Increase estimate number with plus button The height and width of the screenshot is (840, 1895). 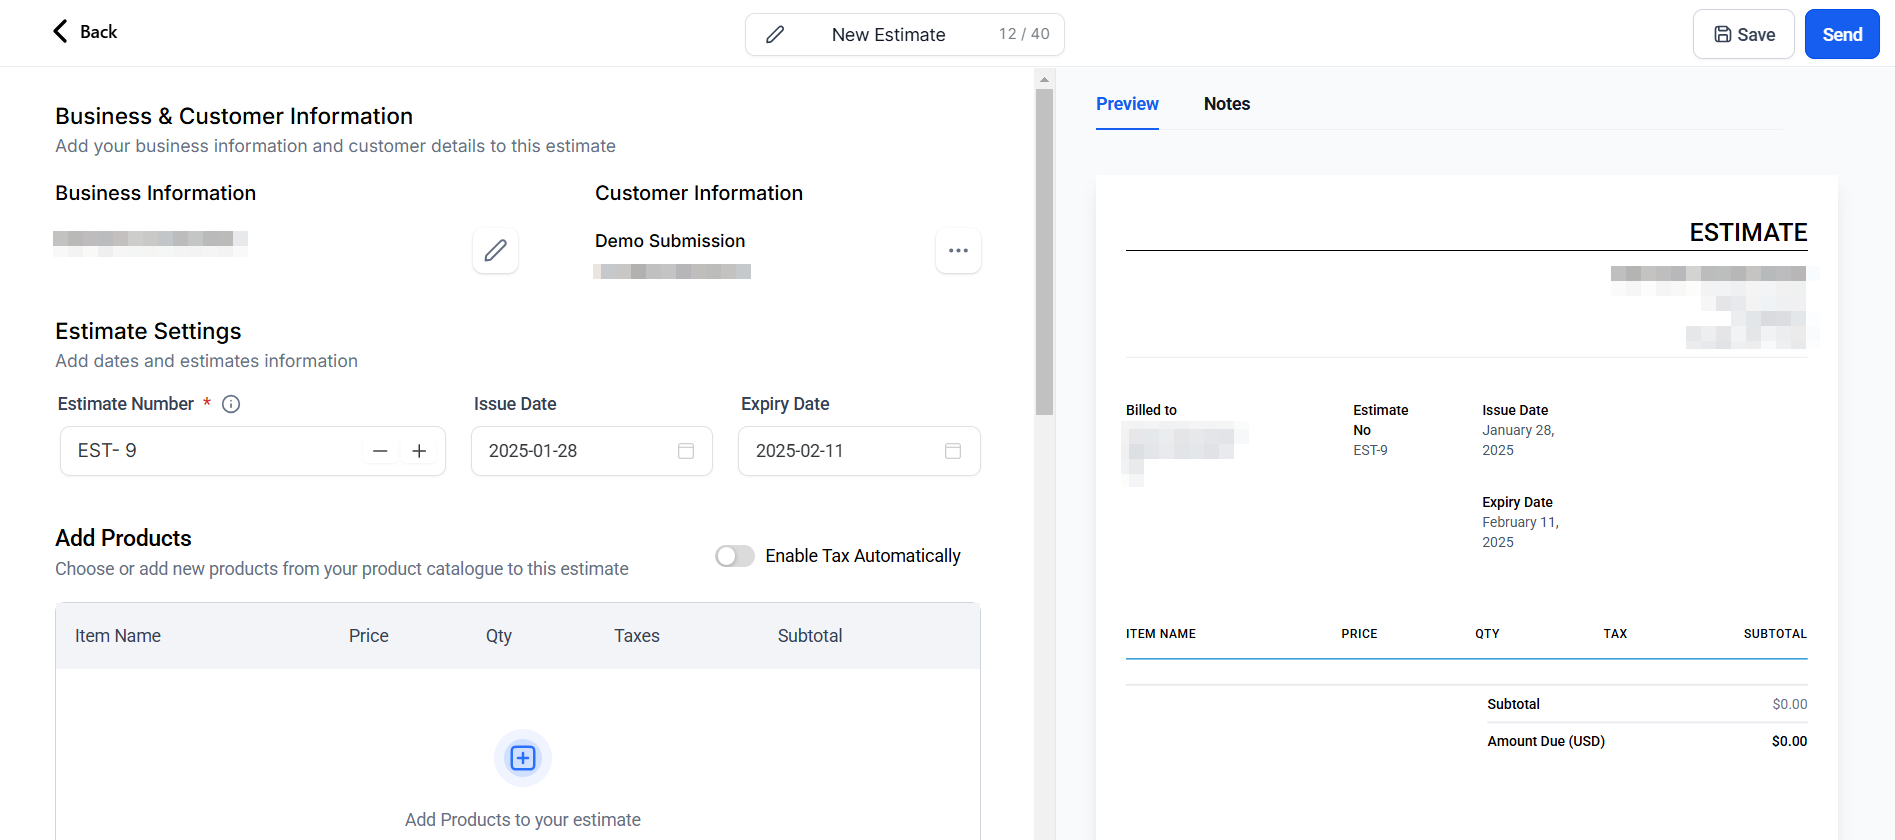coord(419,451)
